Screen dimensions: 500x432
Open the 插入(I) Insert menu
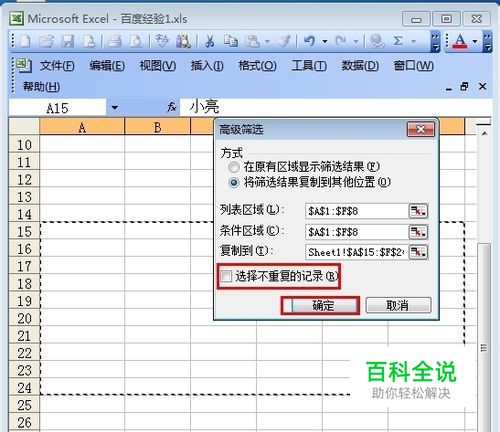click(x=207, y=65)
